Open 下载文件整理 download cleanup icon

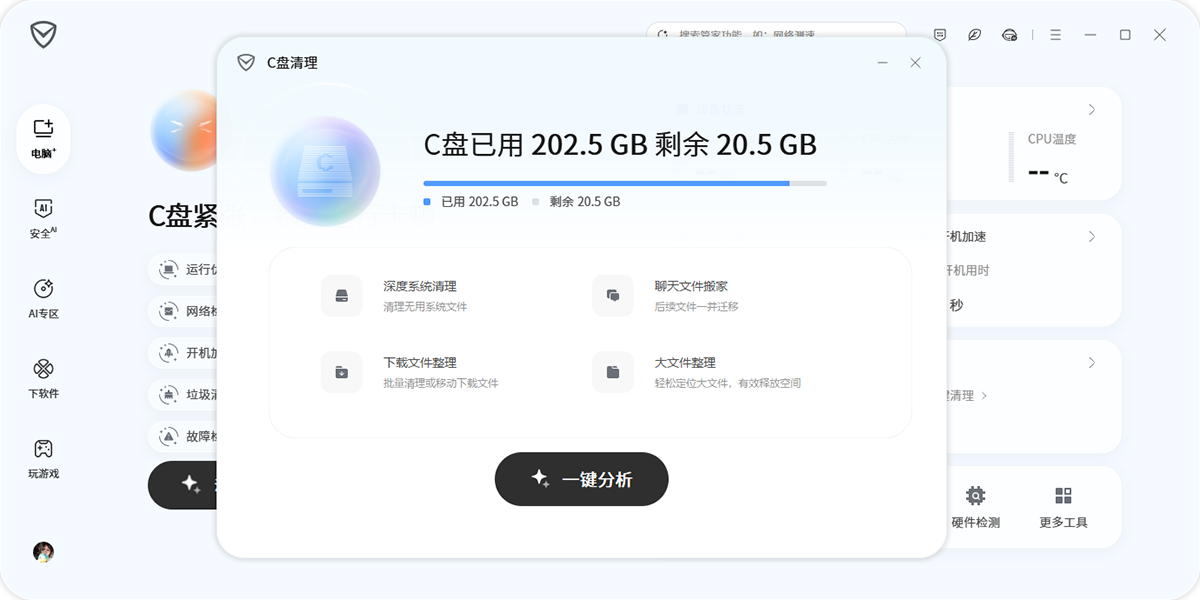[341, 371]
